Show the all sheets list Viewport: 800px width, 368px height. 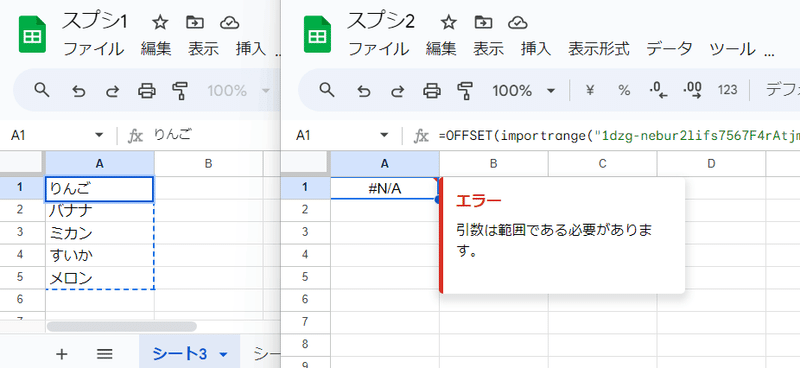pyautogui.click(x=105, y=354)
